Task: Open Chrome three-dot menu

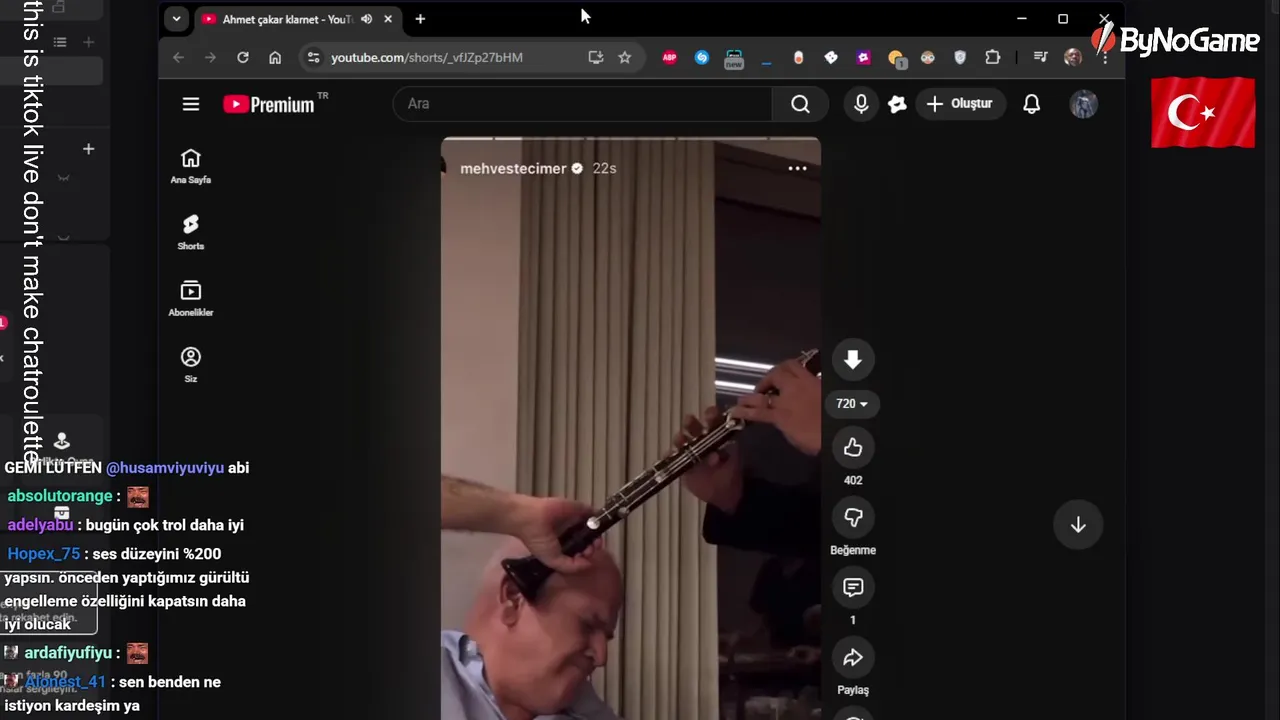Action: point(1105,58)
